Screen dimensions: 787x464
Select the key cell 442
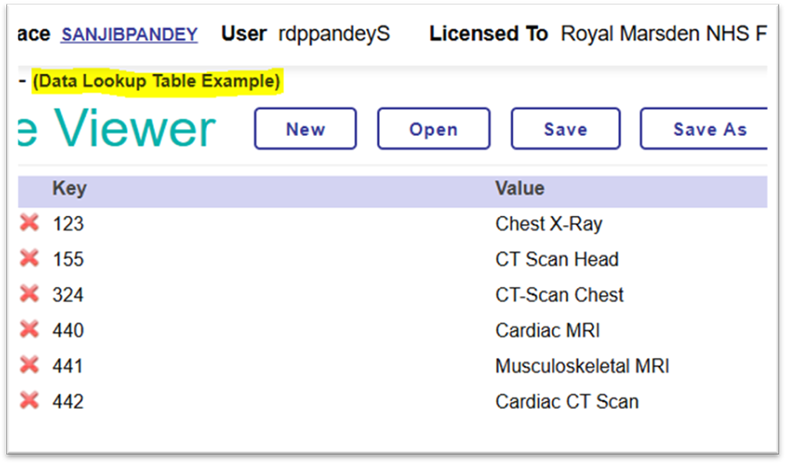(68, 402)
